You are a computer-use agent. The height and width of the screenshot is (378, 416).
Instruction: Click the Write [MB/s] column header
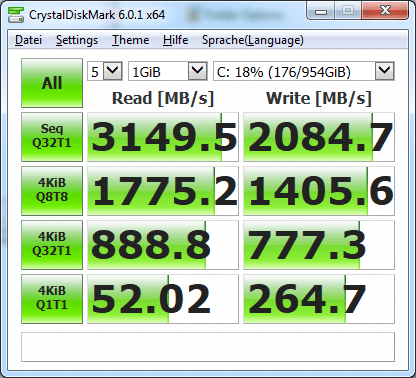(x=319, y=98)
